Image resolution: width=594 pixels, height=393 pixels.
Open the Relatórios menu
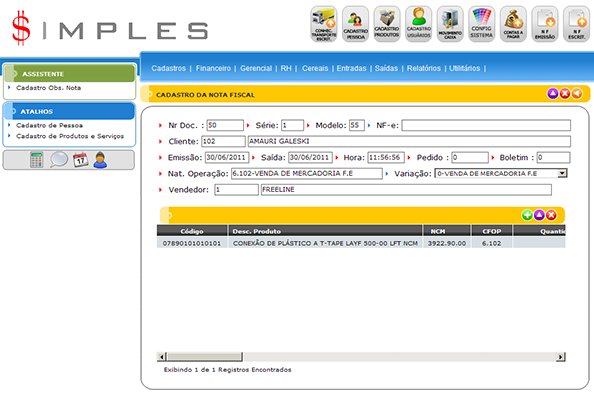point(424,68)
